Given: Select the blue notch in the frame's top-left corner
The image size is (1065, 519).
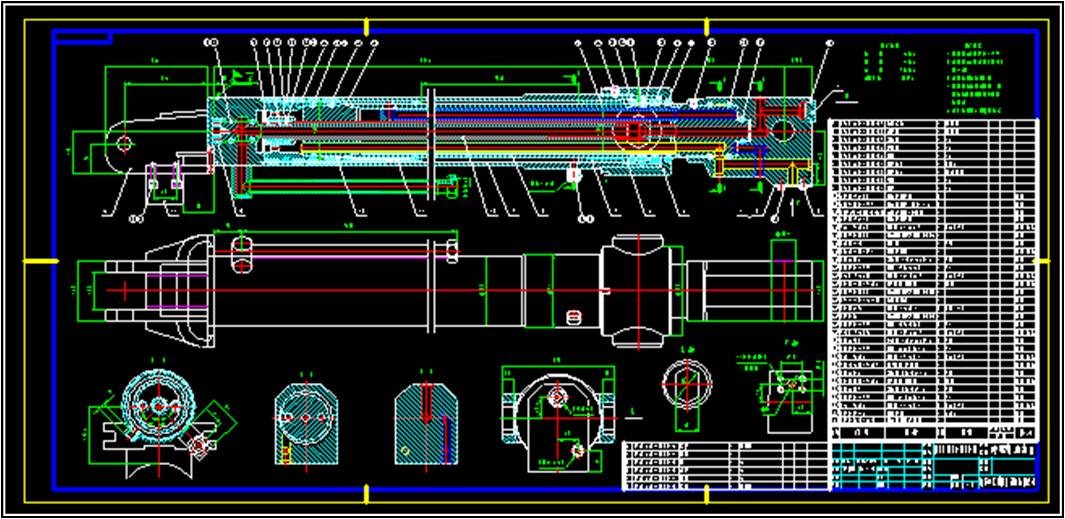Looking at the screenshot, I should (x=82, y=38).
